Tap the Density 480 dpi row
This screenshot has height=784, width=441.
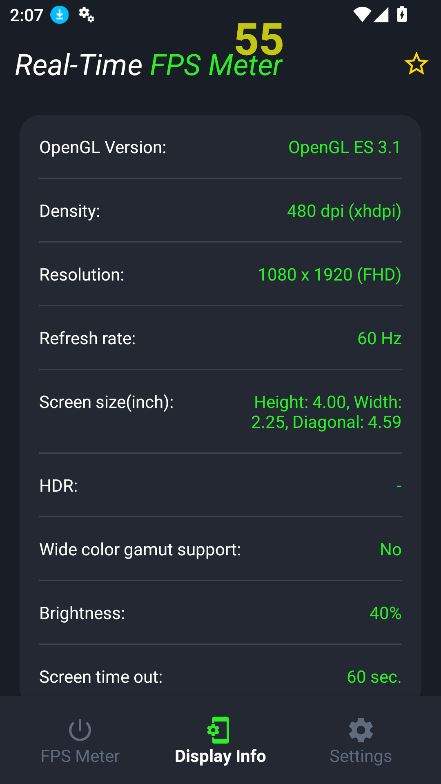(220, 211)
